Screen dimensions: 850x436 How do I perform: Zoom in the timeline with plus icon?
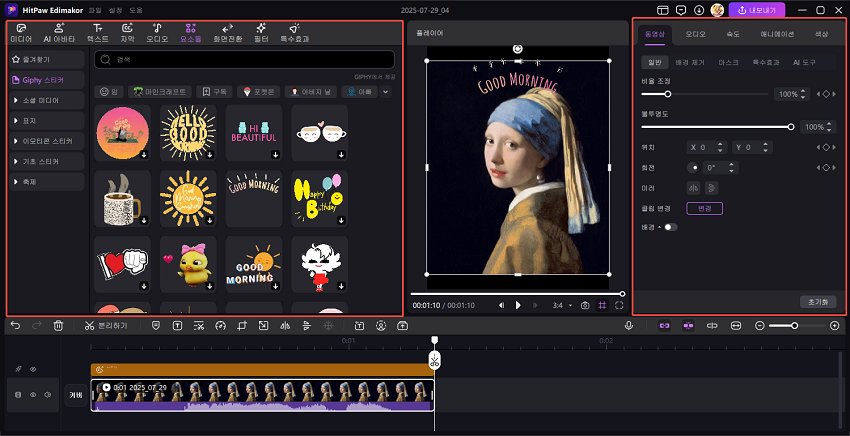tap(835, 325)
